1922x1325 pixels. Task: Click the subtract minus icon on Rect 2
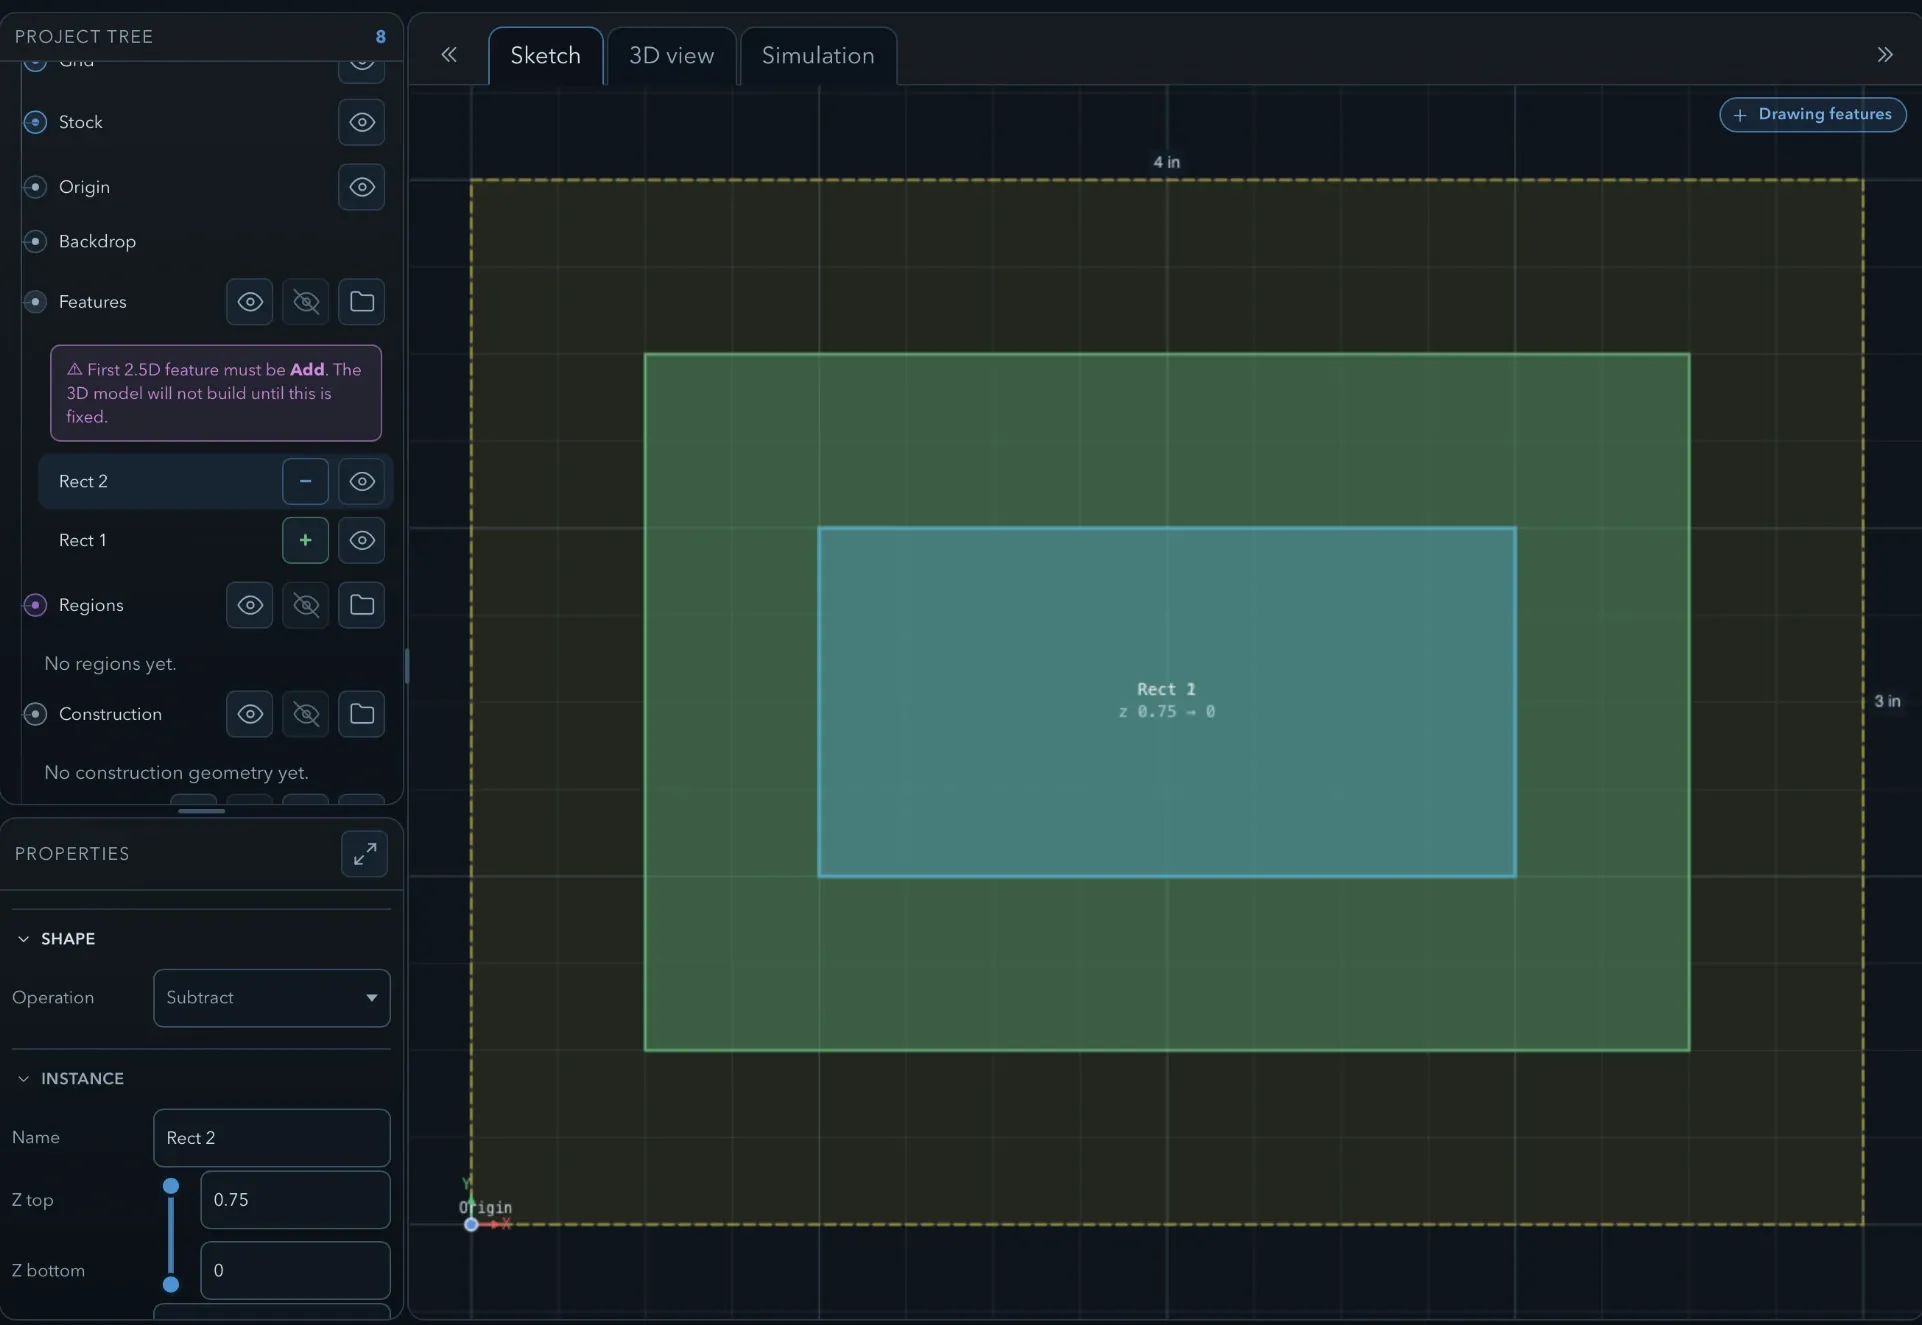point(306,482)
